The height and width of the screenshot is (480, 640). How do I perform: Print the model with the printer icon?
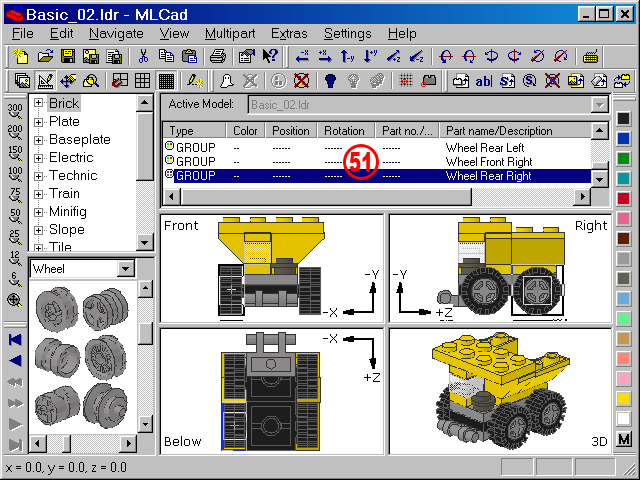pyautogui.click(x=218, y=56)
